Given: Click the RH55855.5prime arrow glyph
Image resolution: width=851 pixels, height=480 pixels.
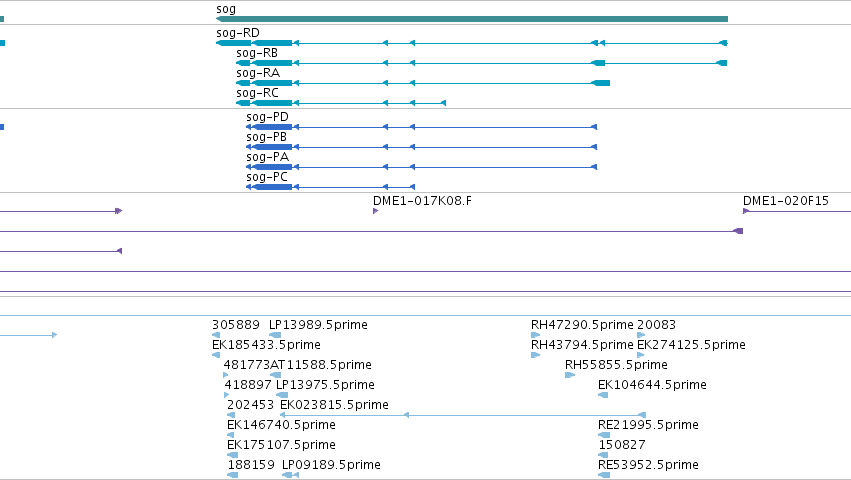Looking at the screenshot, I should 570,375.
